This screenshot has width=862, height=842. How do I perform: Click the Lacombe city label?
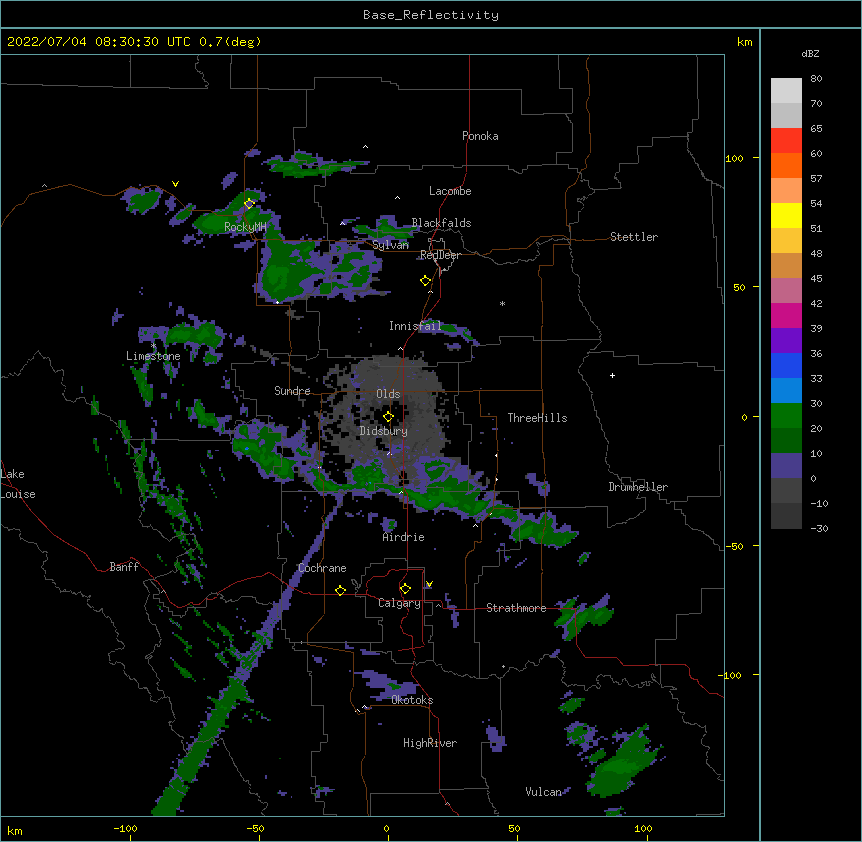pos(450,191)
